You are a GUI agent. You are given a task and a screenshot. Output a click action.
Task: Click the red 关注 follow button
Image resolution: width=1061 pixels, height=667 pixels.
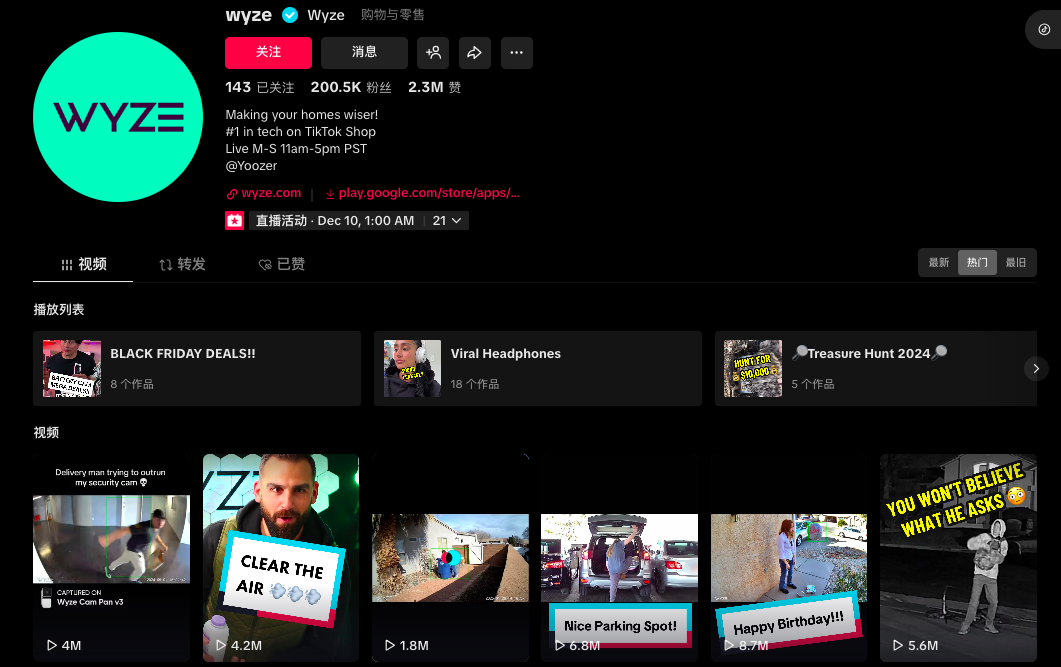(268, 52)
